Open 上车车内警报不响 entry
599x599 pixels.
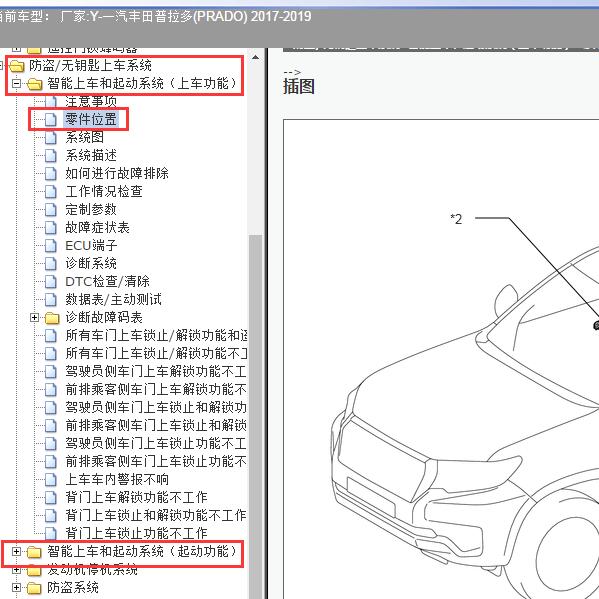tap(117, 479)
